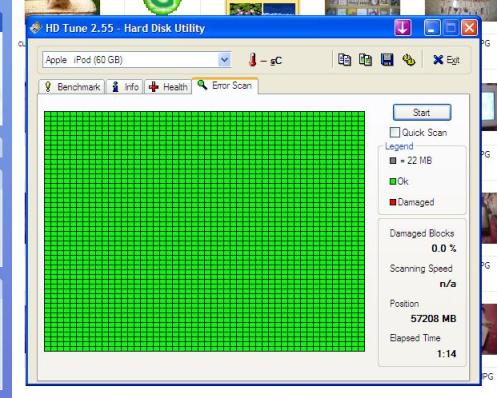The height and width of the screenshot is (398, 497).
Task: Click the blue X Exit icon
Action: tap(438, 60)
